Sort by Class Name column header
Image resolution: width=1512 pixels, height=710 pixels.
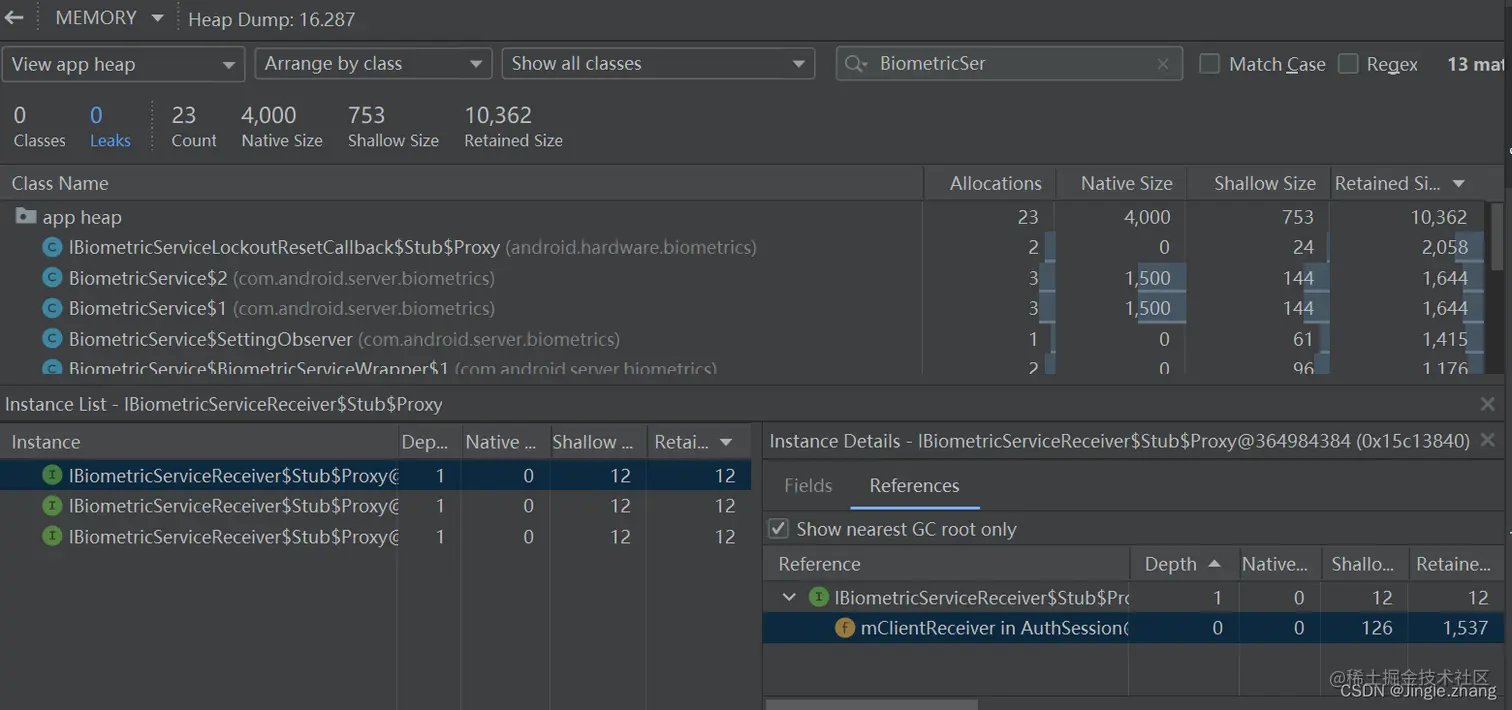461,183
